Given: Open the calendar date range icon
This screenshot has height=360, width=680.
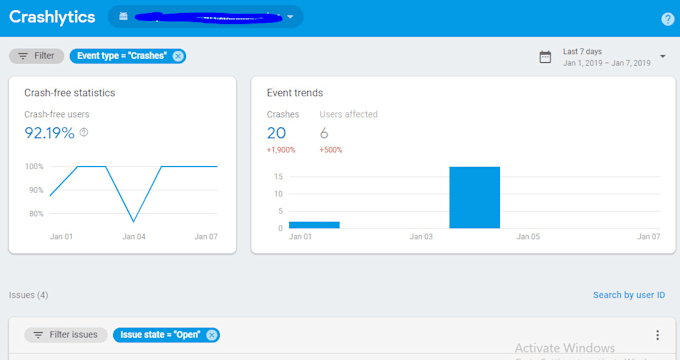Looking at the screenshot, I should [x=545, y=57].
